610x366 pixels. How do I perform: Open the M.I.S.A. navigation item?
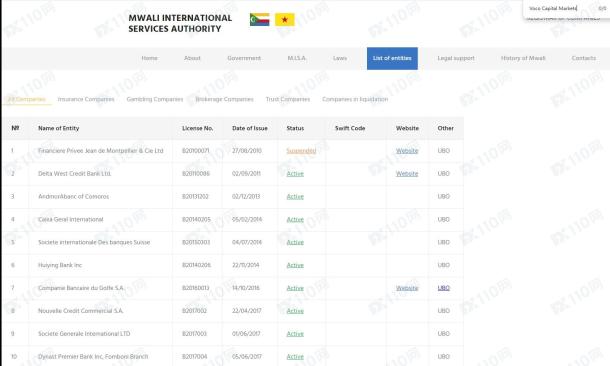297,58
